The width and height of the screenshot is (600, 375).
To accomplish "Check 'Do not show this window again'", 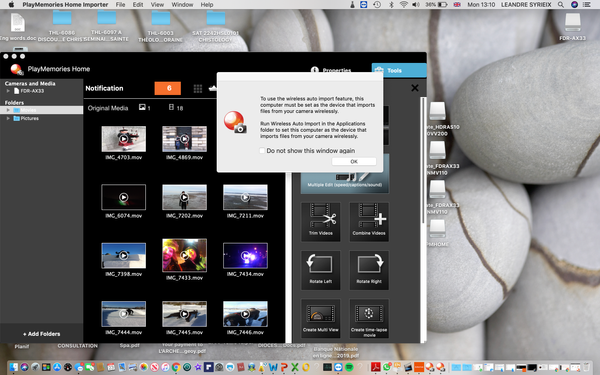I will pyautogui.click(x=262, y=151).
